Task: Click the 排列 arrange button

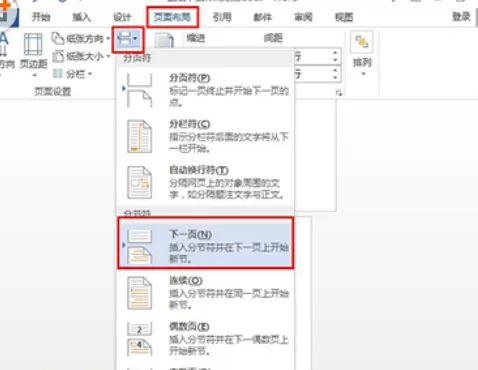Action: [362, 53]
